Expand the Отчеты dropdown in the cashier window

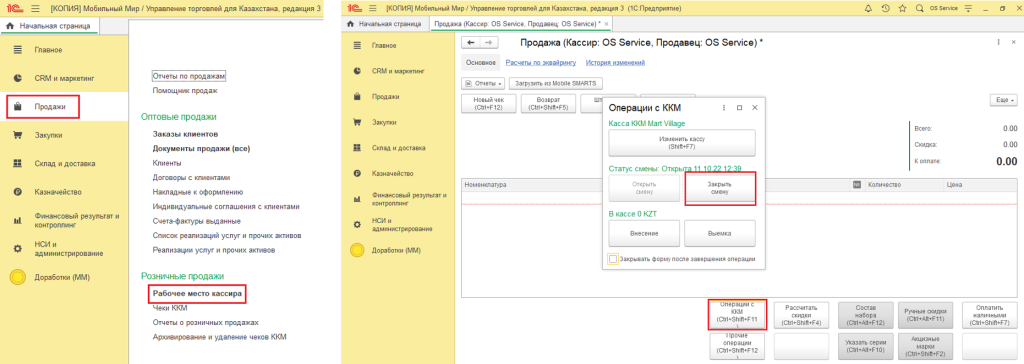(x=483, y=84)
